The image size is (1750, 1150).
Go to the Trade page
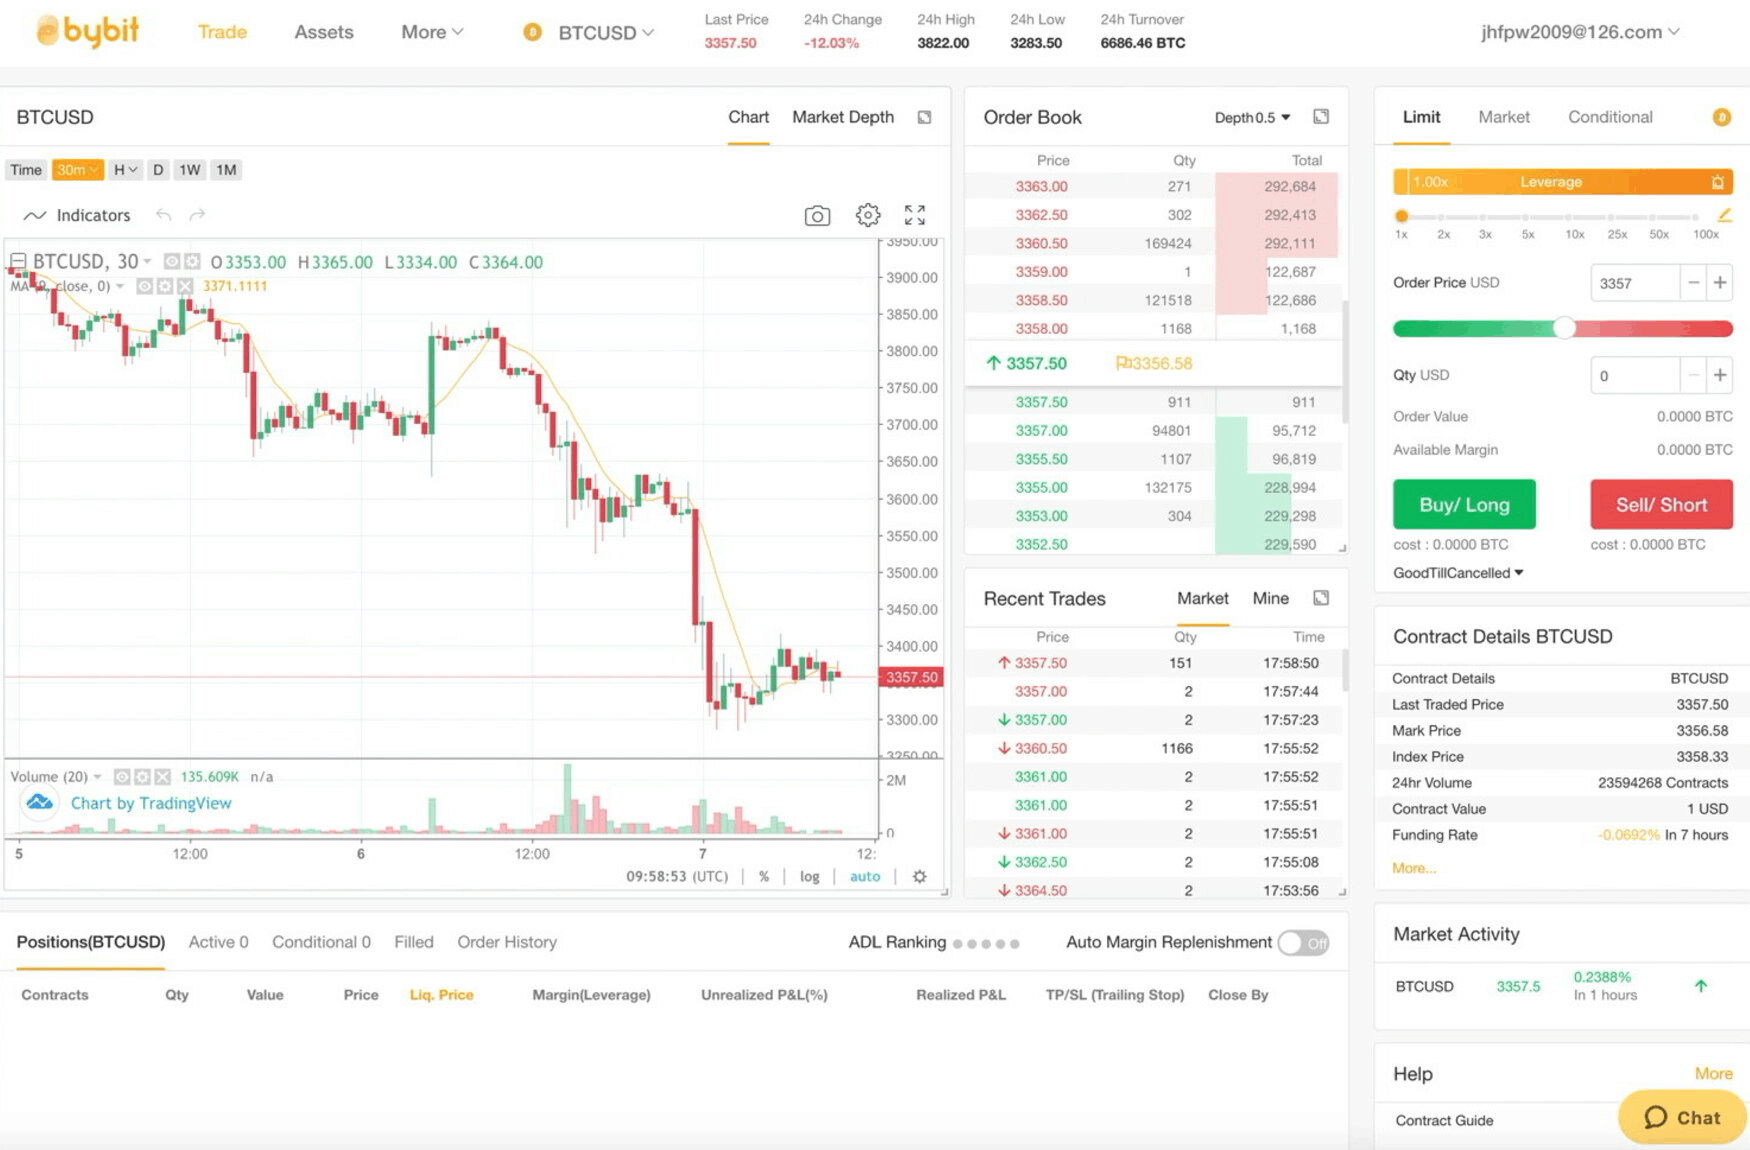click(x=222, y=32)
